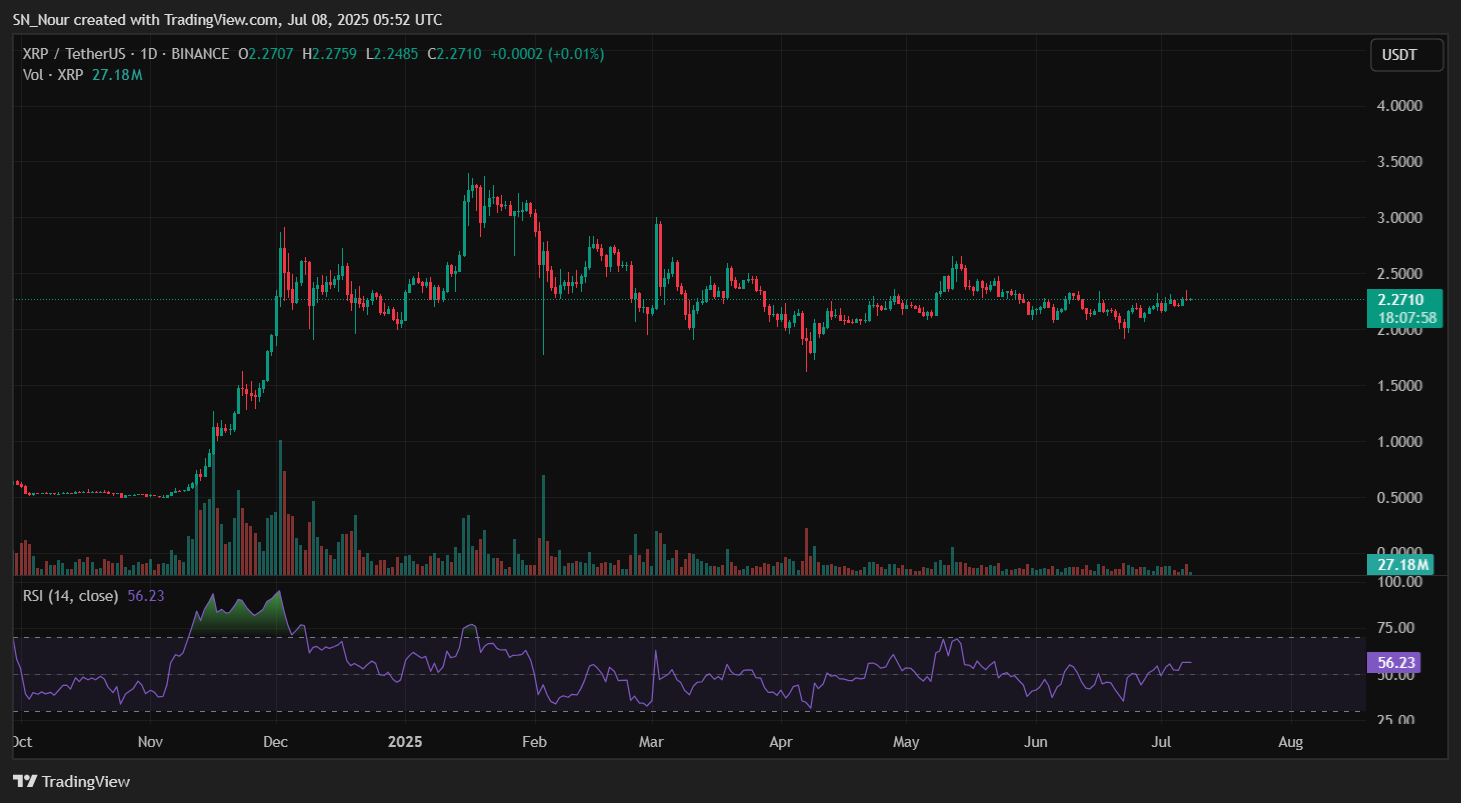Viewport: 1461px width, 803px height.
Task: Open the USDT currency selector
Action: pyautogui.click(x=1406, y=55)
